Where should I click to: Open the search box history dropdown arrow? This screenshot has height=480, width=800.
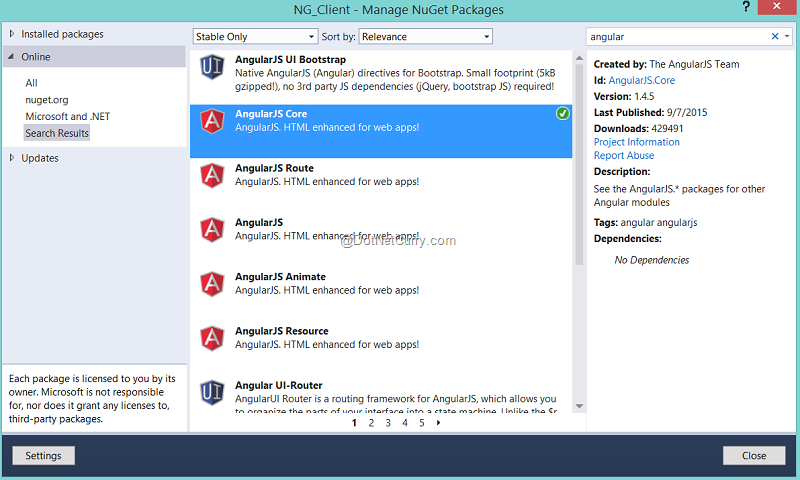787,36
